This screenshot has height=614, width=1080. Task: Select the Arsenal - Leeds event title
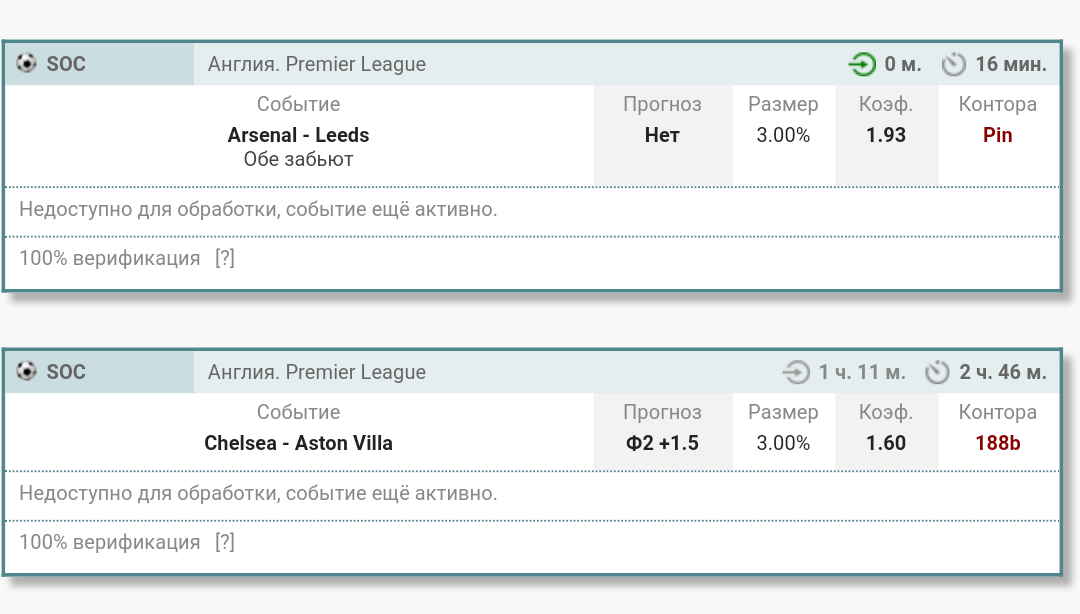(298, 135)
